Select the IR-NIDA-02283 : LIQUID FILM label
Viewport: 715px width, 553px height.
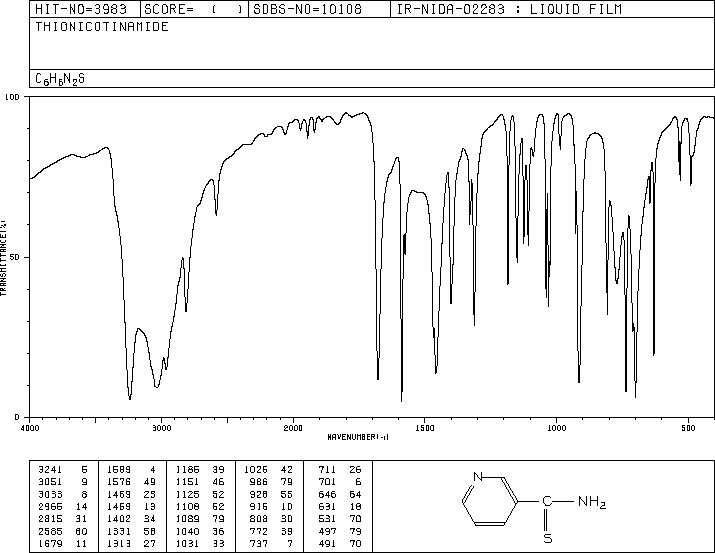[x=509, y=9]
